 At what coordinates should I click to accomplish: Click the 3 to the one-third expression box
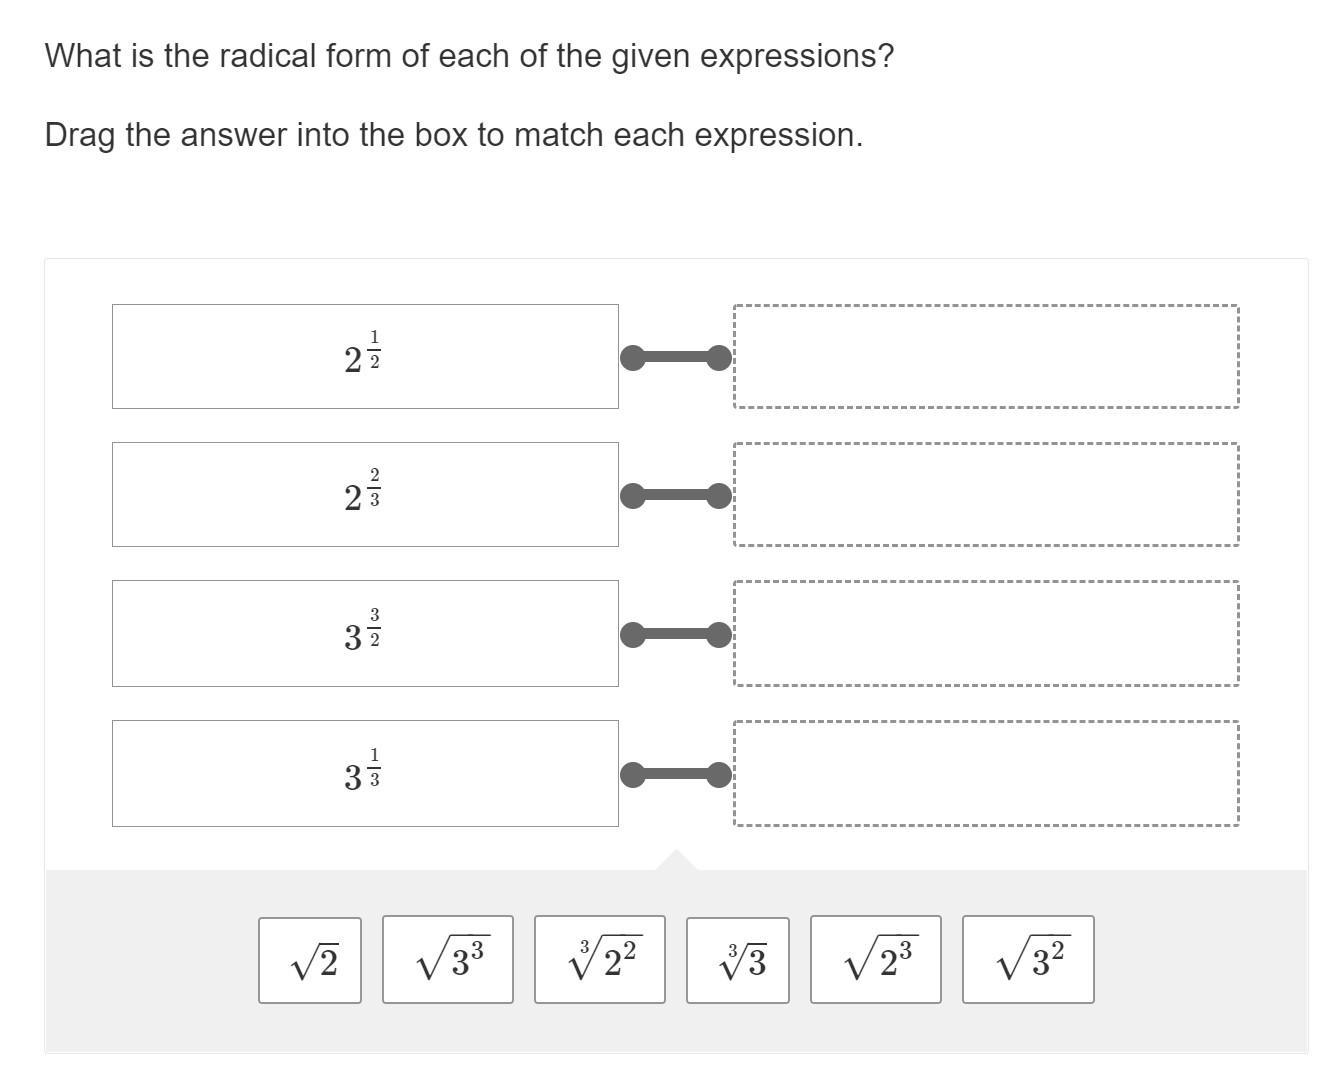click(365, 773)
